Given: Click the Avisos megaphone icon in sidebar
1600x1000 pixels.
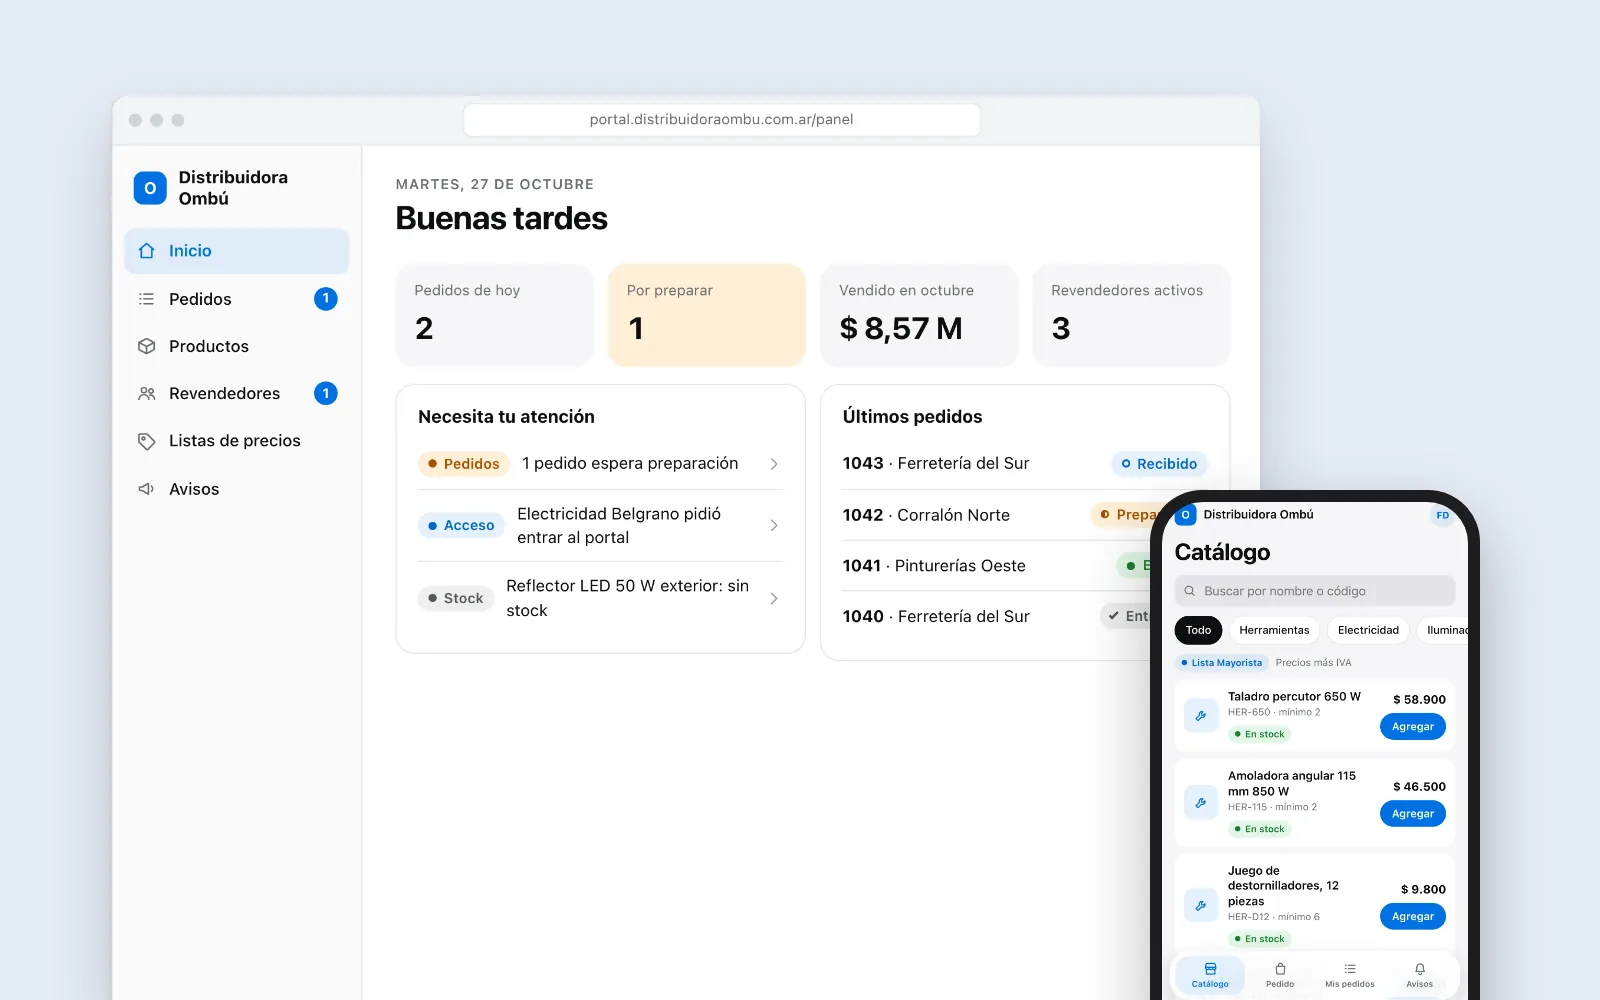Looking at the screenshot, I should tap(147, 489).
